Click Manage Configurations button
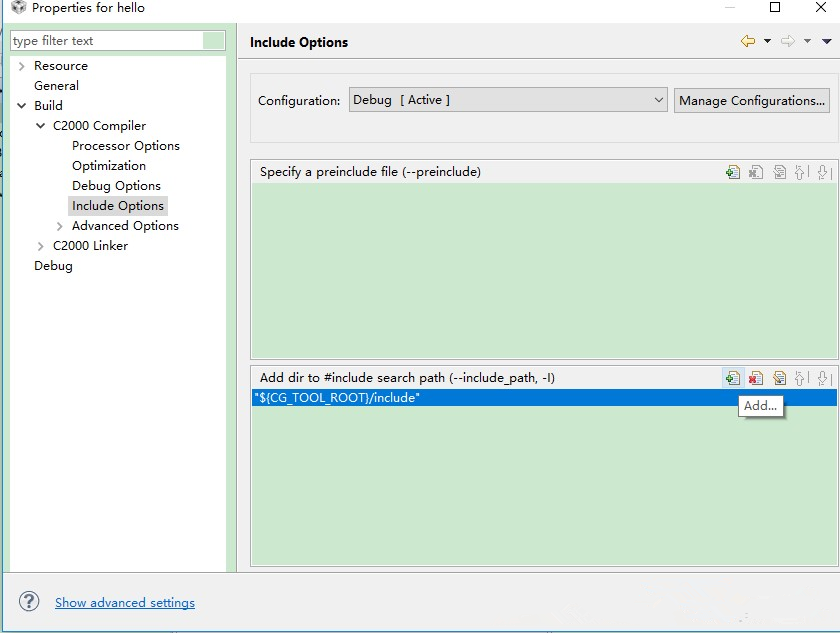This screenshot has height=633, width=840. coord(752,101)
